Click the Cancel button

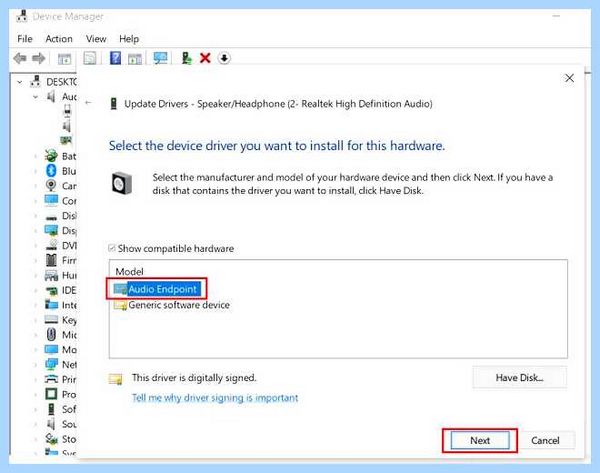coord(545,440)
